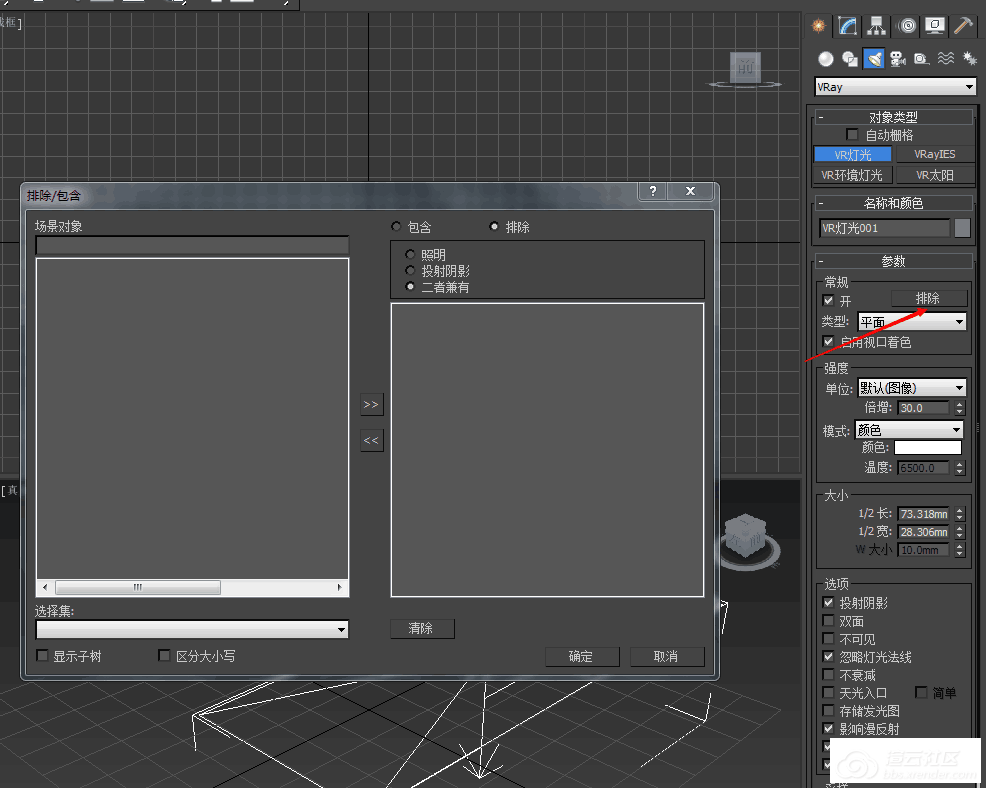This screenshot has width=986, height=788.
Task: Open the VRay light category dropdown
Action: (x=895, y=87)
